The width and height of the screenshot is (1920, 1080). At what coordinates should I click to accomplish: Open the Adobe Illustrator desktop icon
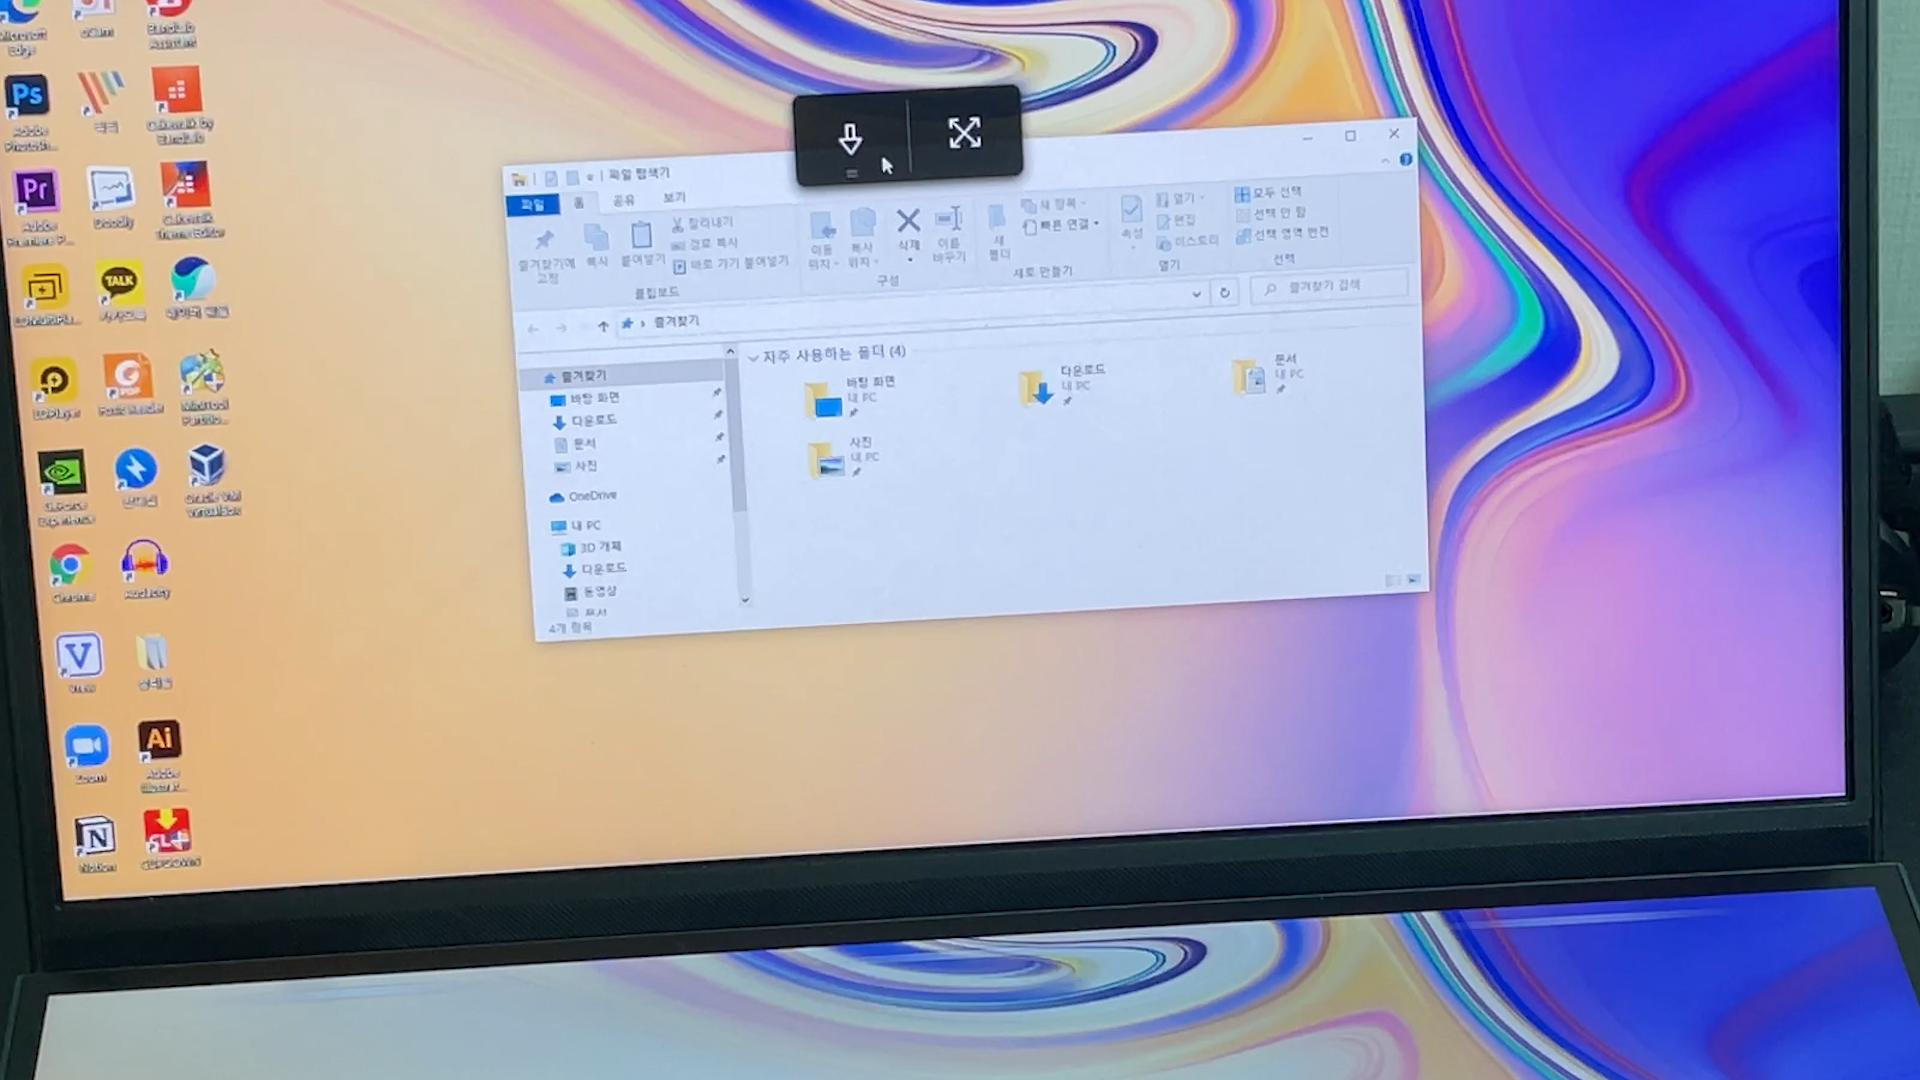pyautogui.click(x=160, y=740)
